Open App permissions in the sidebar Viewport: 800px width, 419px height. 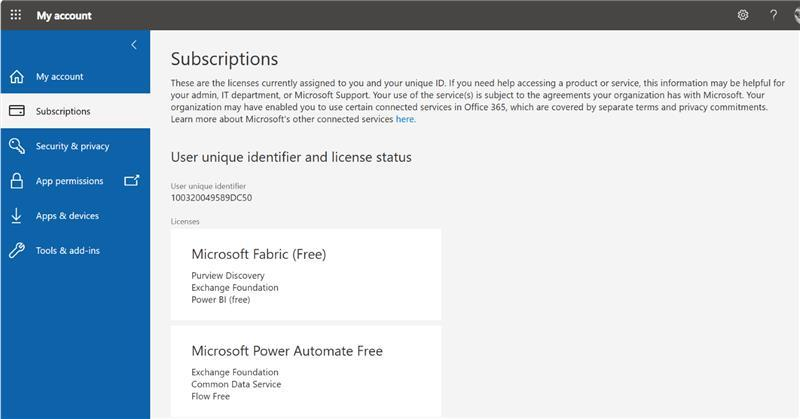click(x=76, y=181)
